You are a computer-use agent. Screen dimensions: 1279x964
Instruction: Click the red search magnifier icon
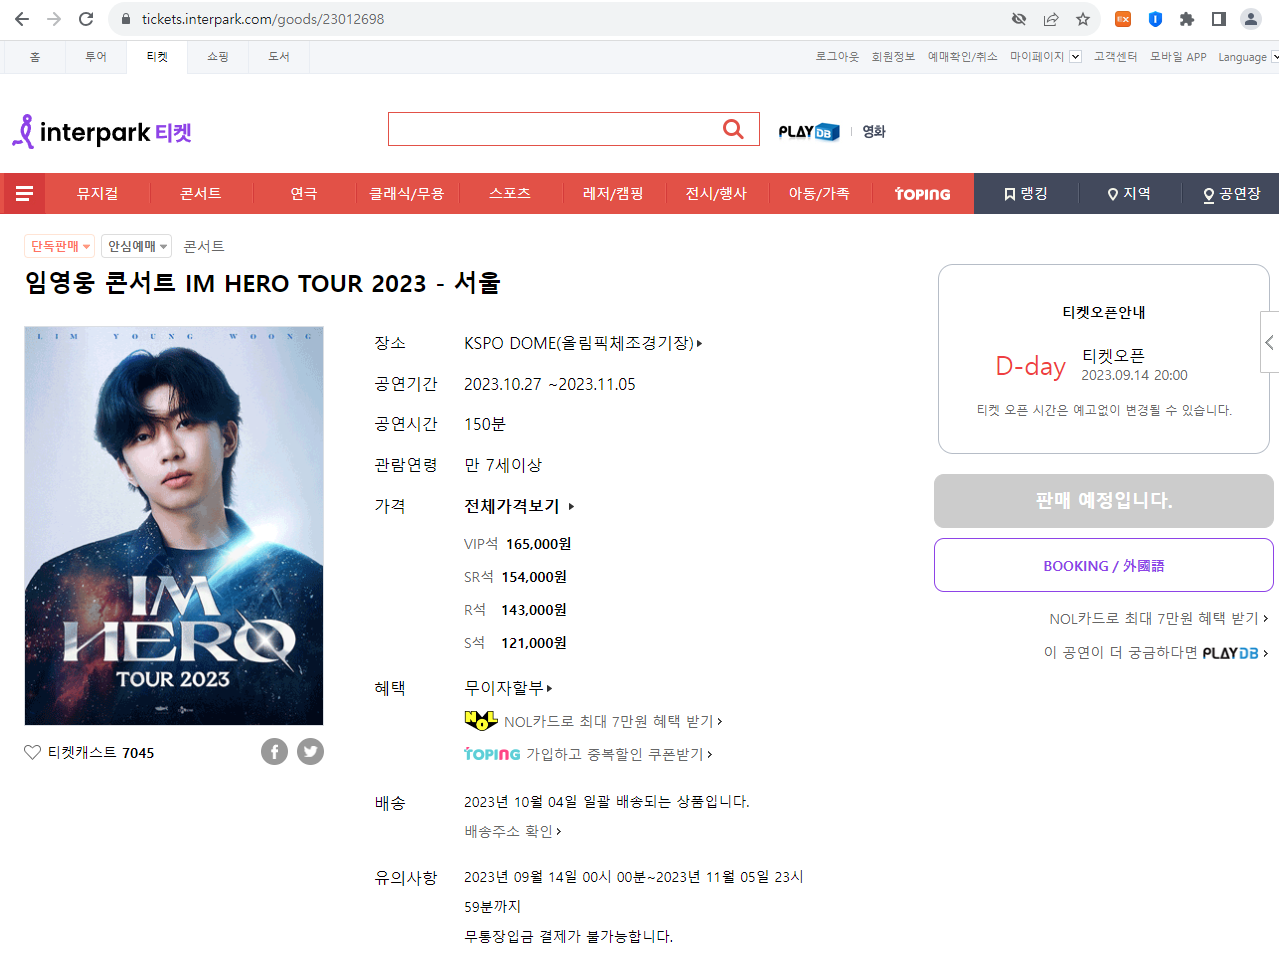(733, 129)
